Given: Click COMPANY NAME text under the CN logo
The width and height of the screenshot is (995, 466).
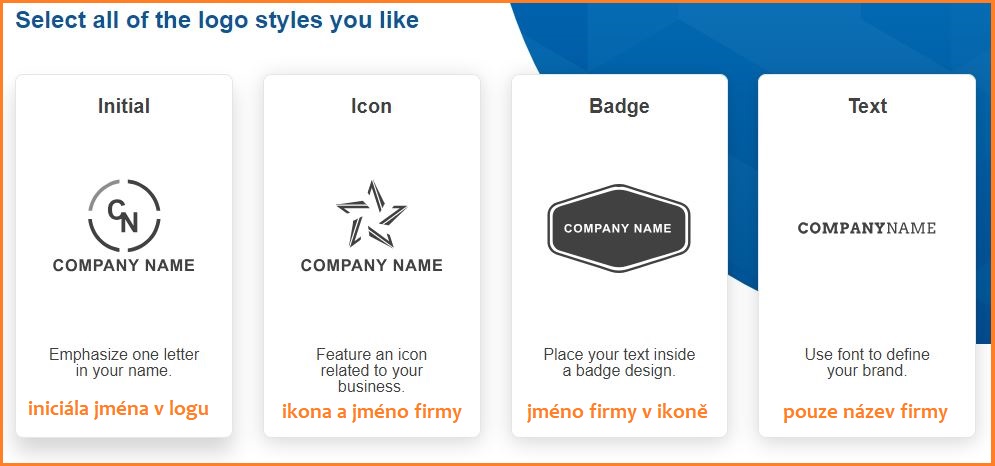Looking at the screenshot, I should [x=124, y=266].
